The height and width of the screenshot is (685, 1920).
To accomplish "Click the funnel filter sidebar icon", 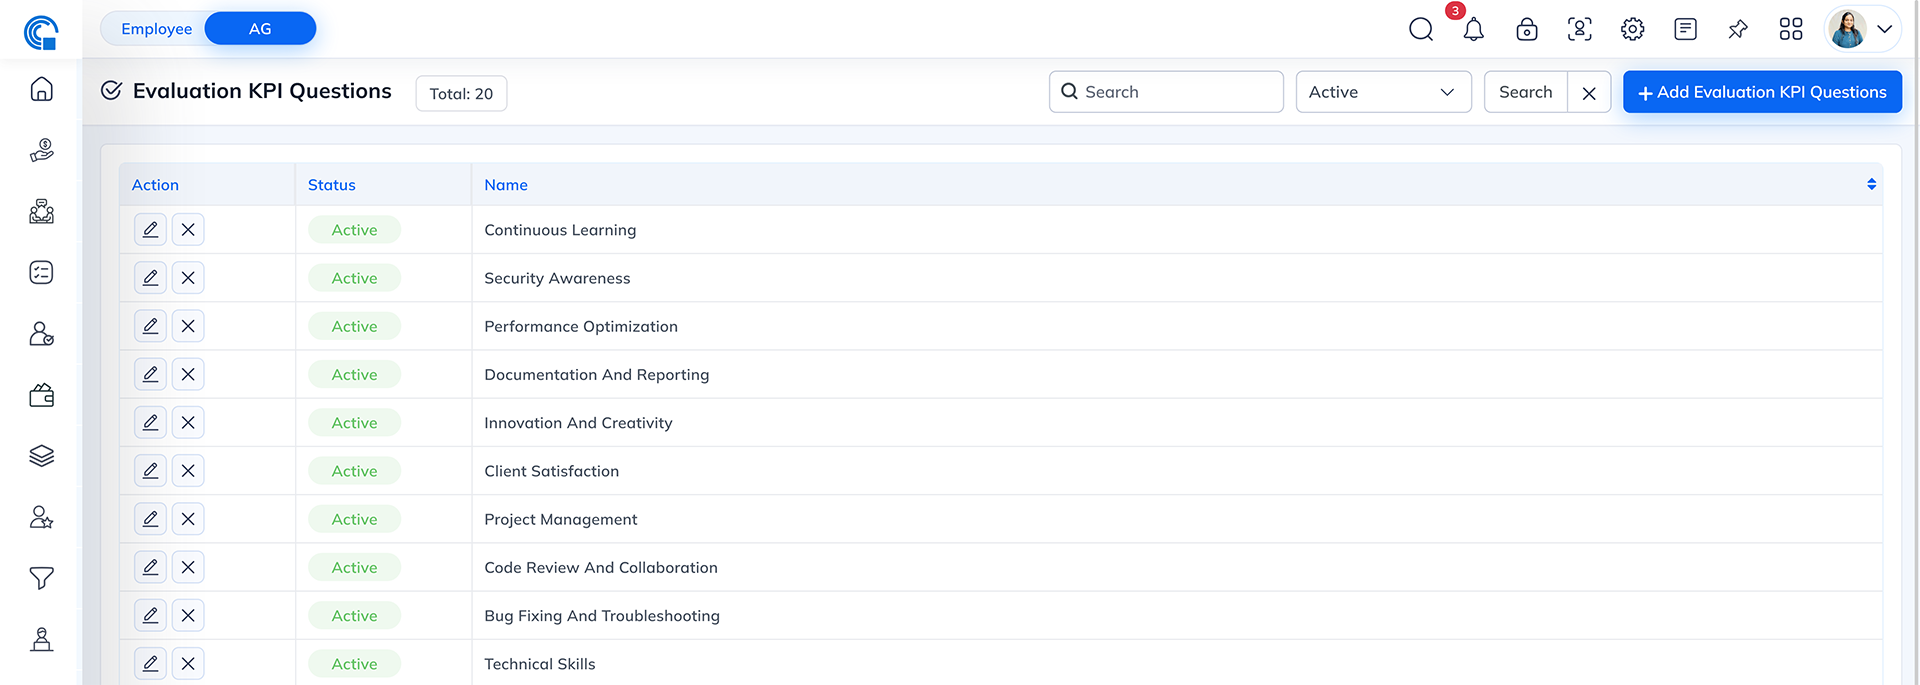I will click(x=41, y=578).
